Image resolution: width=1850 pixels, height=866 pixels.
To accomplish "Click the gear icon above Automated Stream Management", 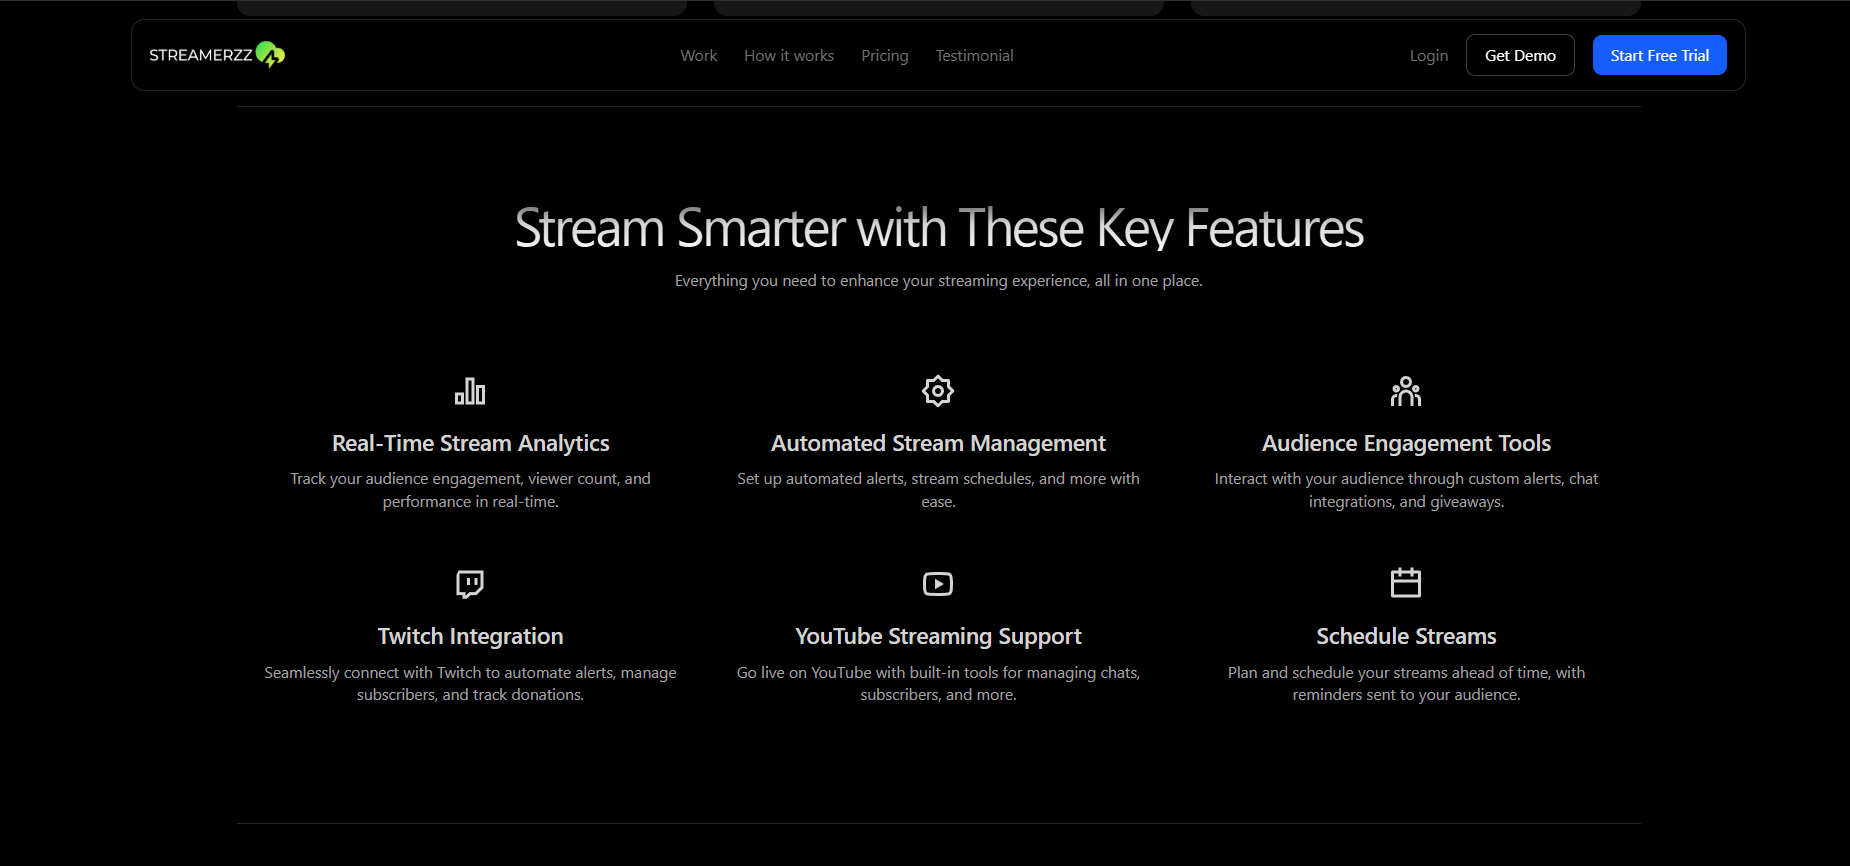I will pyautogui.click(x=938, y=391).
